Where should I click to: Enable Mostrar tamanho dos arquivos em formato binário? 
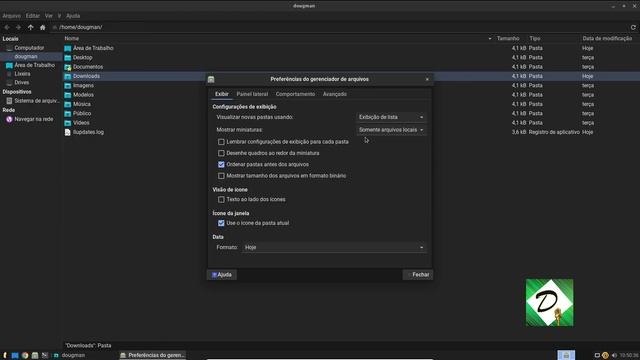point(221,176)
